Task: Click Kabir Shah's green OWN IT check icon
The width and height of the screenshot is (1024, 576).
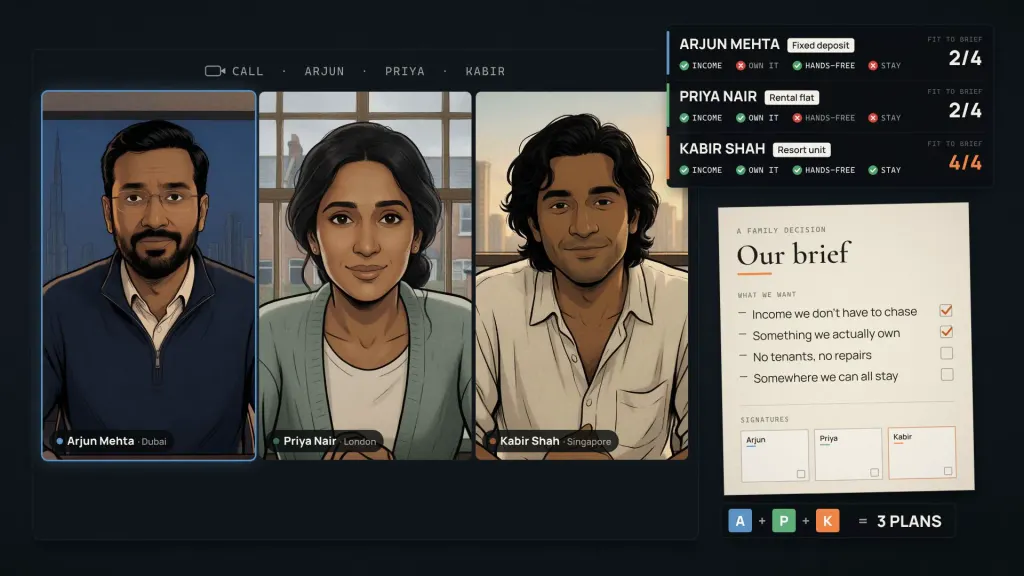Action: click(x=741, y=170)
